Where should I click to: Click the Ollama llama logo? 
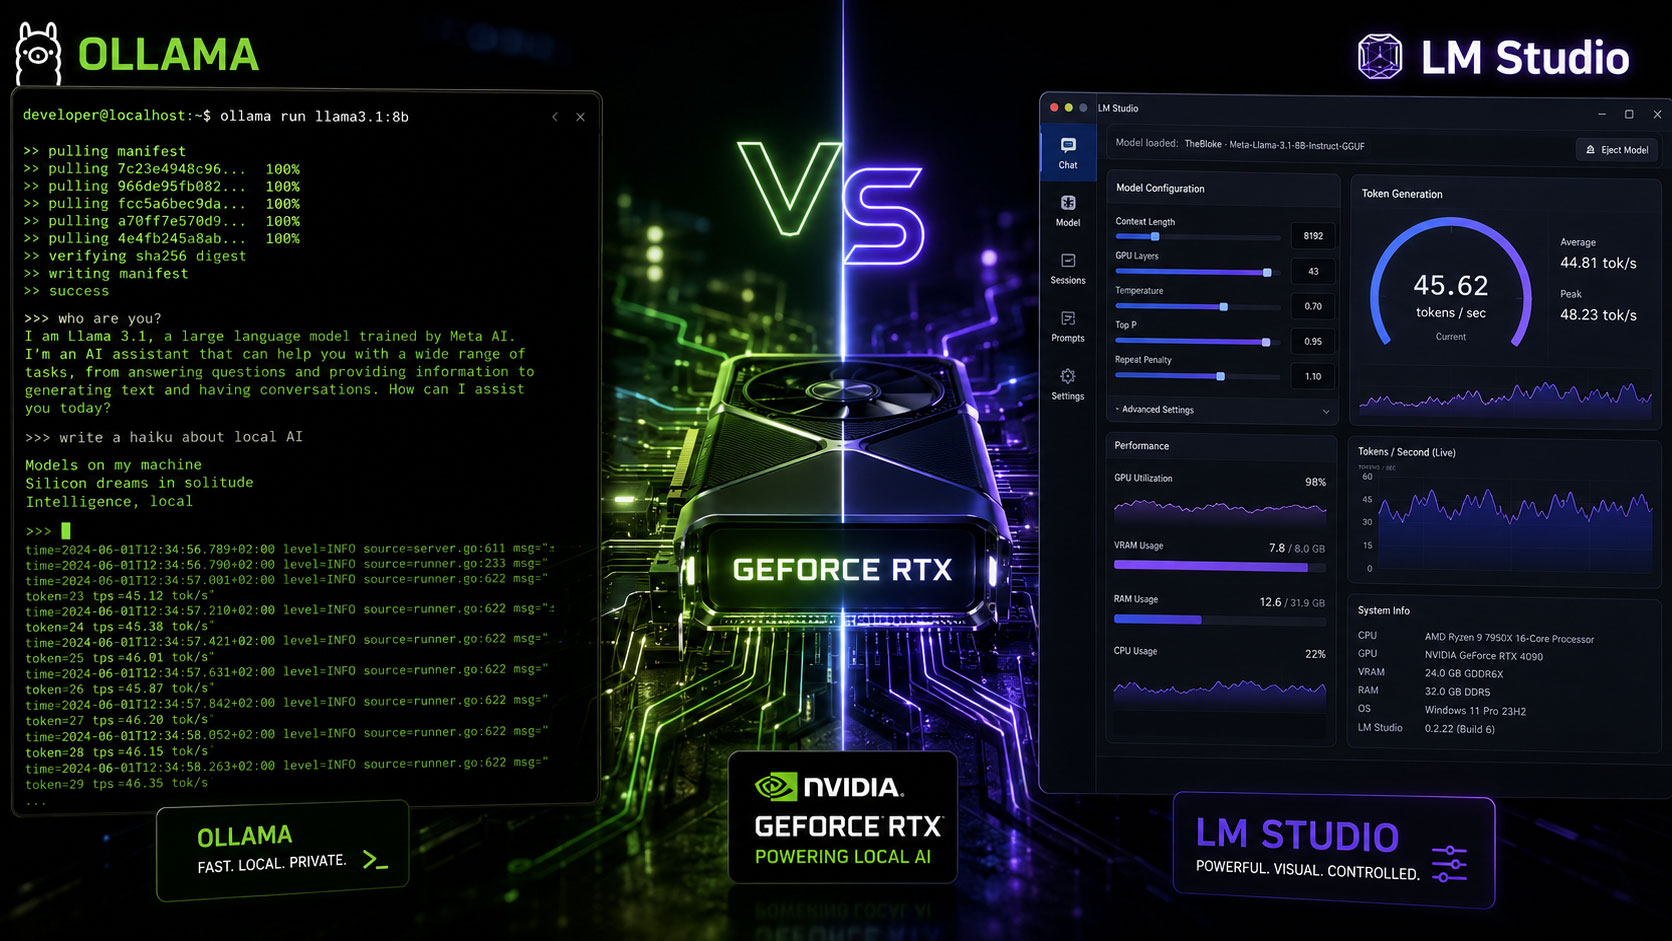38,55
